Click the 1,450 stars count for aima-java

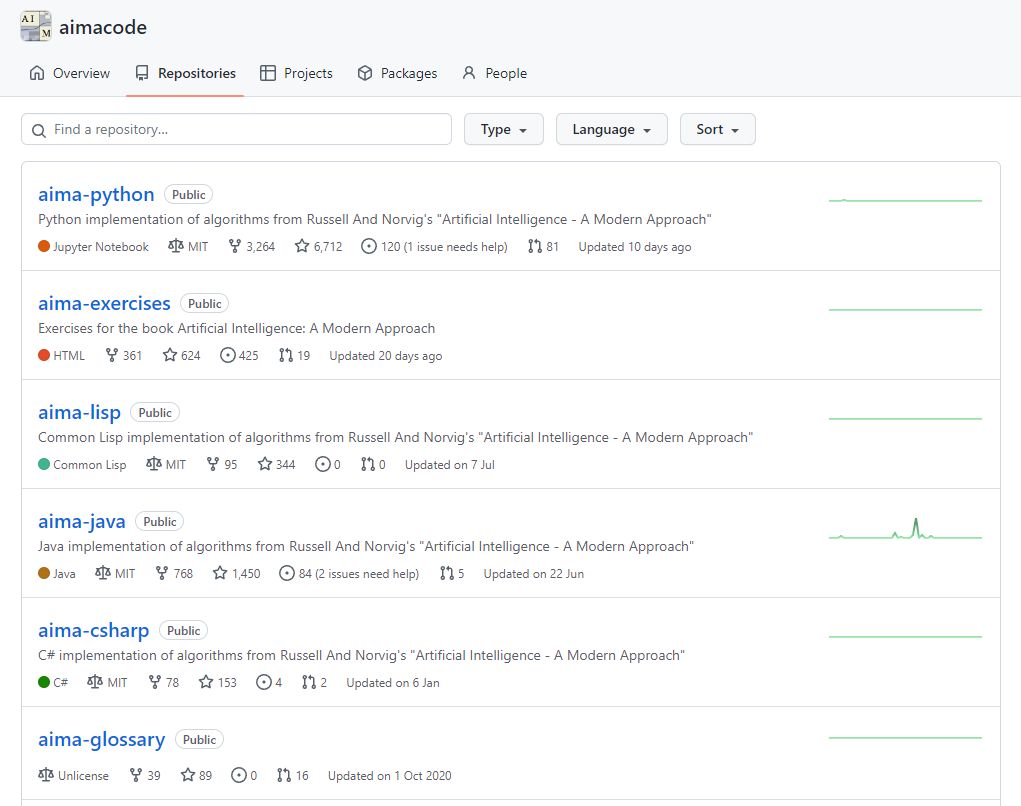[x=246, y=574]
